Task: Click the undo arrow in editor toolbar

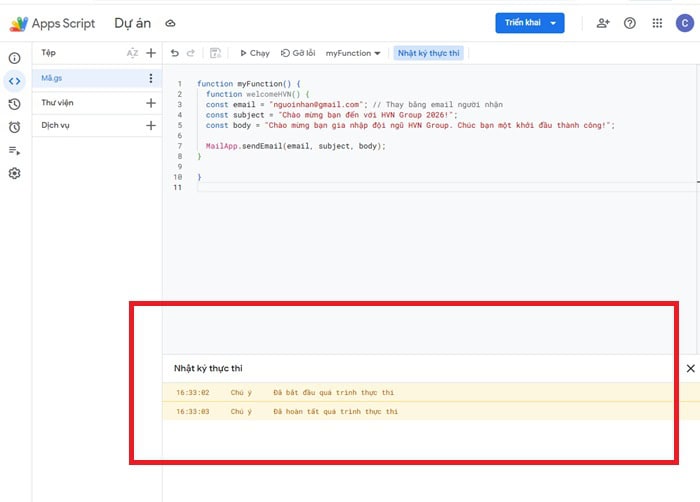Action: [x=175, y=53]
